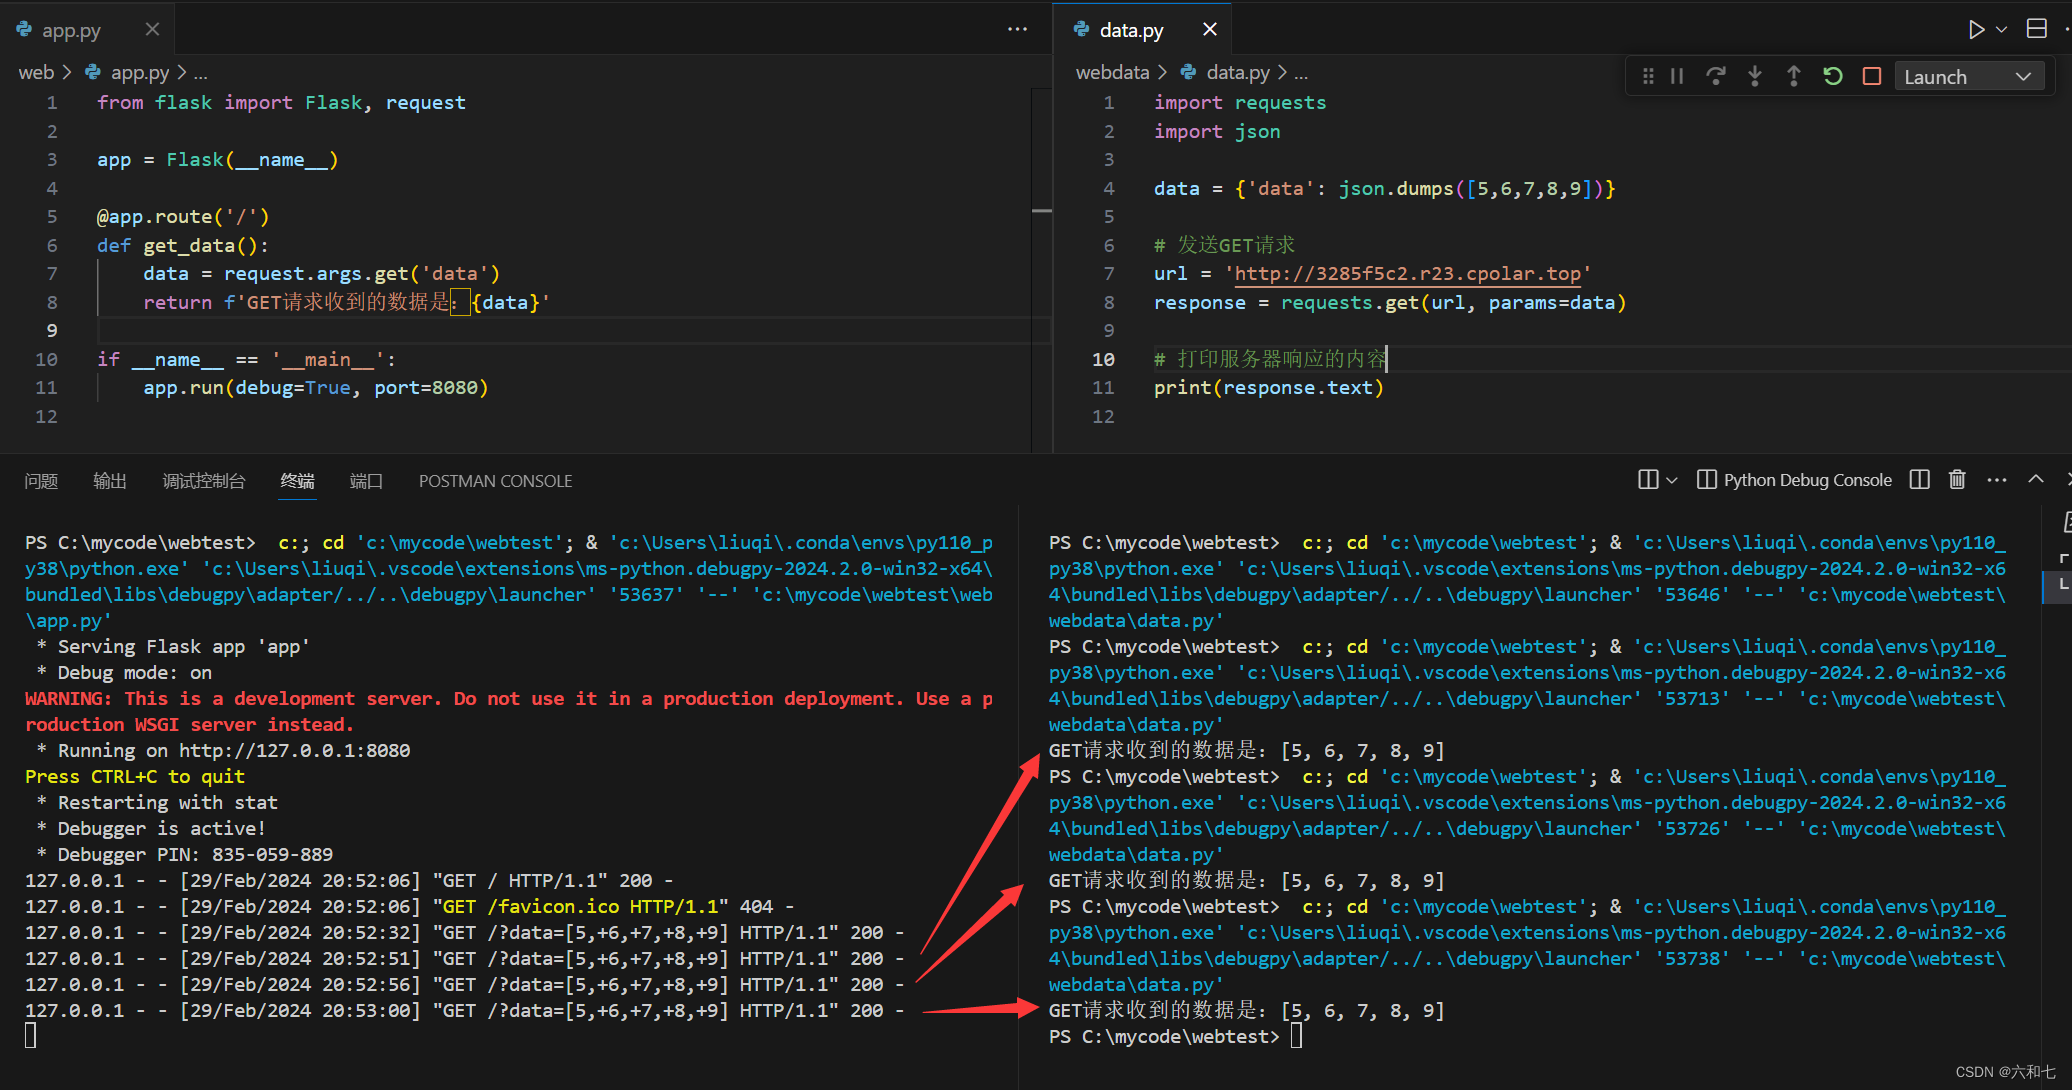Image resolution: width=2072 pixels, height=1090 pixels.
Task: Split the terminal pane
Action: click(1919, 480)
